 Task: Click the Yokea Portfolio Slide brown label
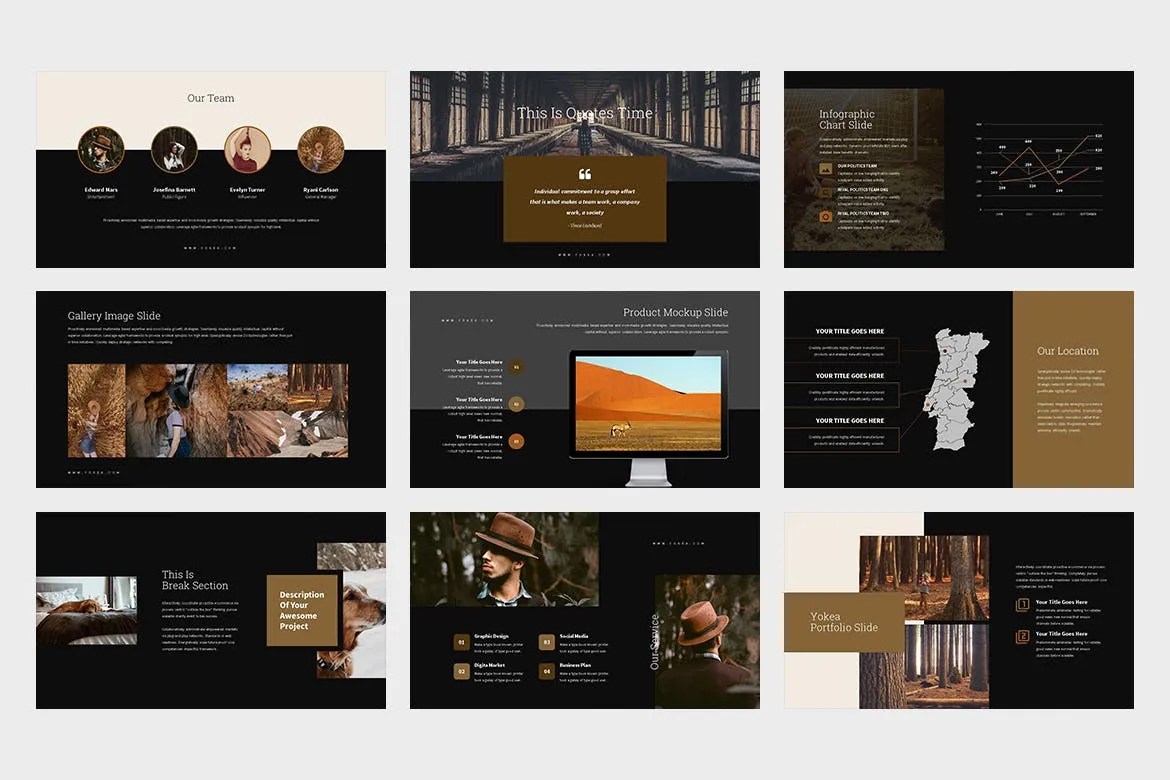[844, 622]
